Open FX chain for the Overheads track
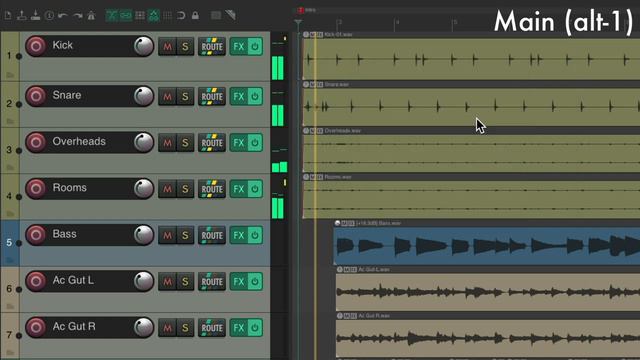The width and height of the screenshot is (640, 360). 238,143
